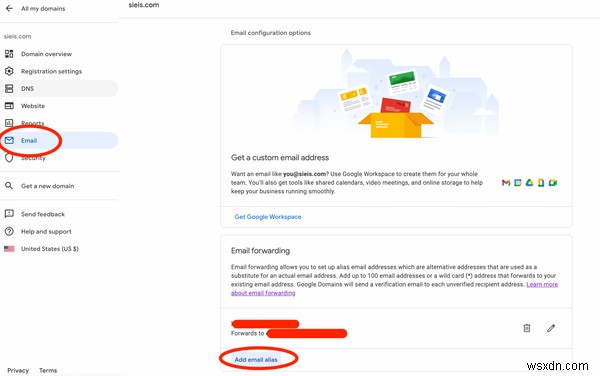Click the Website layout icon

(x=9, y=106)
